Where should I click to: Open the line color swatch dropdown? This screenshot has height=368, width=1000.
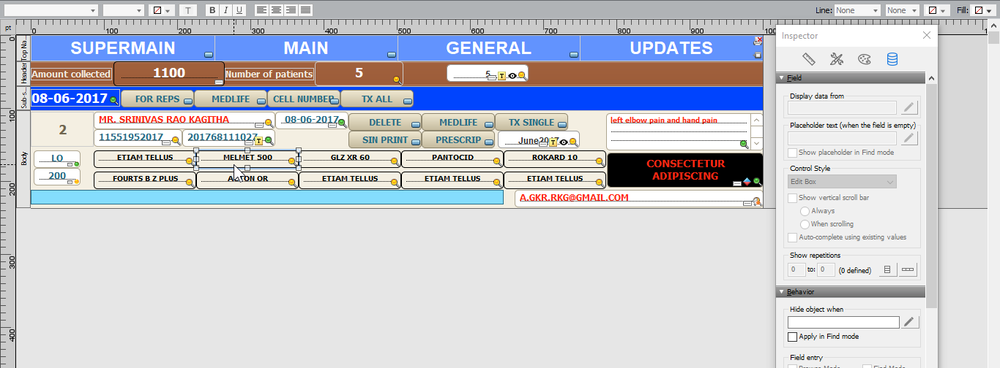click(937, 10)
